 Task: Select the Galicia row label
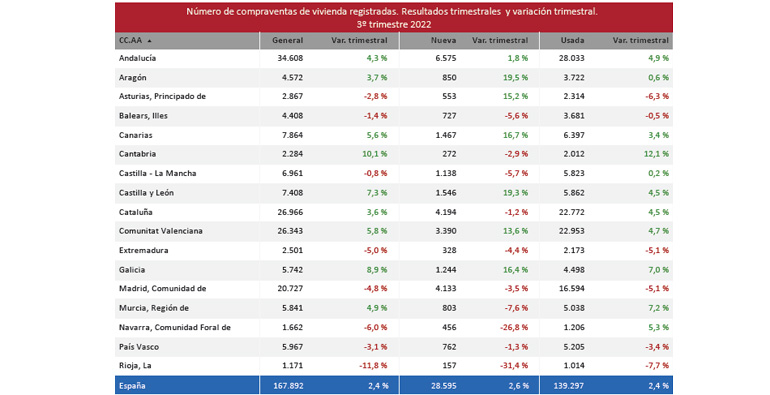point(132,270)
